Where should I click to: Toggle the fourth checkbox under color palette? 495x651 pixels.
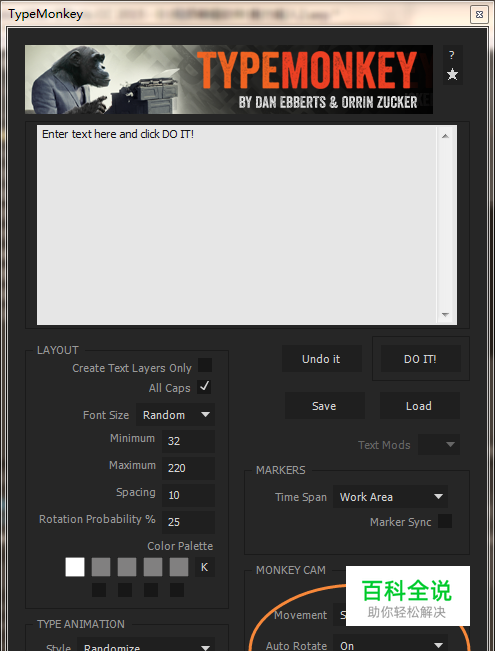pyautogui.click(x=177, y=590)
